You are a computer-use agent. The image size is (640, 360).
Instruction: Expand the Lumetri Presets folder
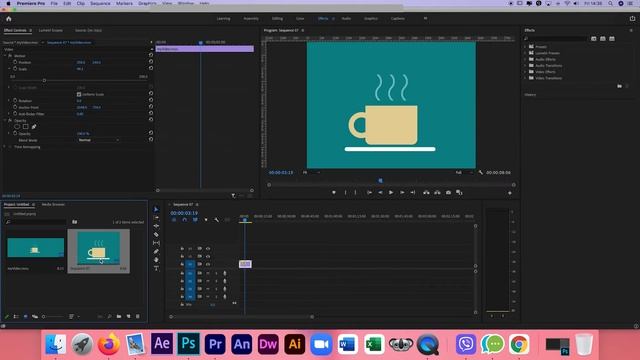click(525, 53)
